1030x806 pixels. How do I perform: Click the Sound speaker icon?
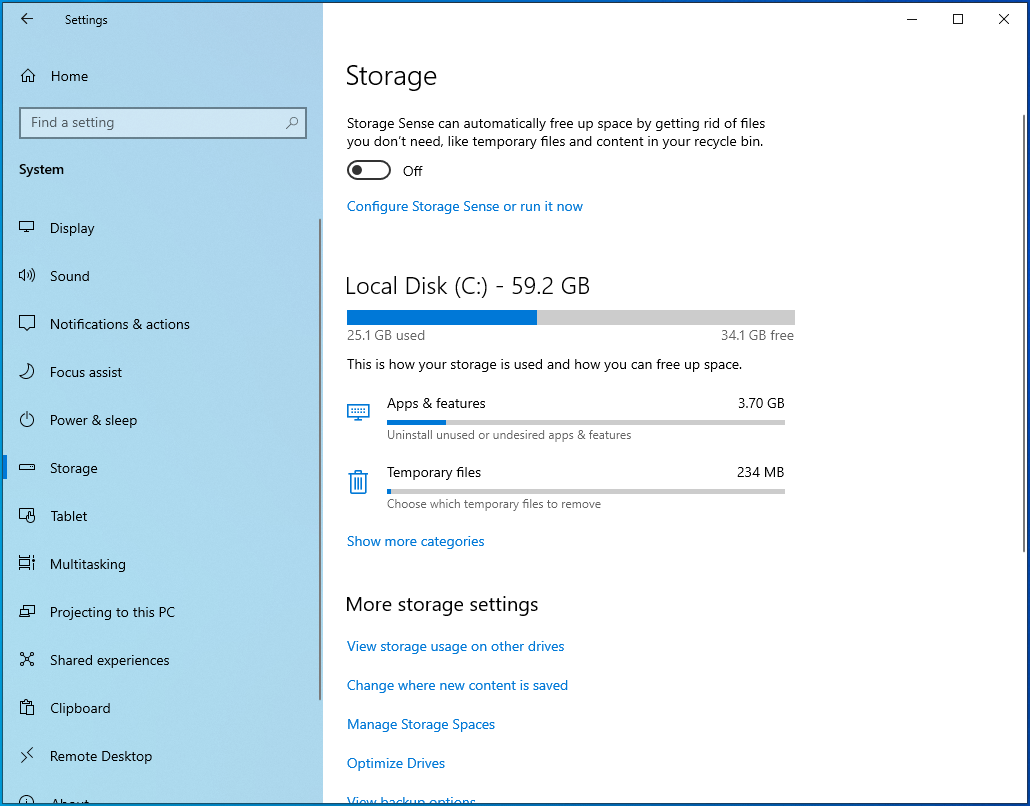point(28,276)
